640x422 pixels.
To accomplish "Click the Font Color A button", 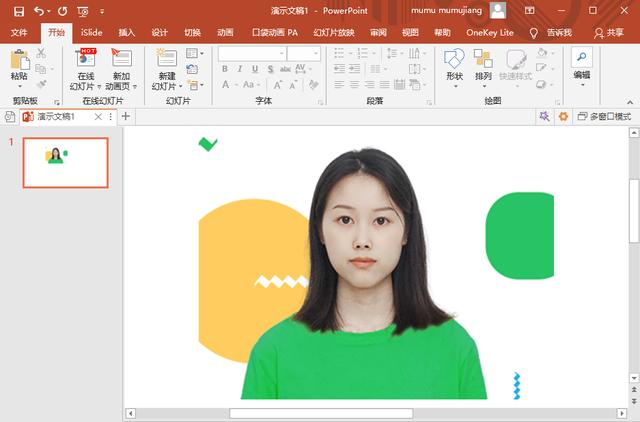I will point(225,85).
